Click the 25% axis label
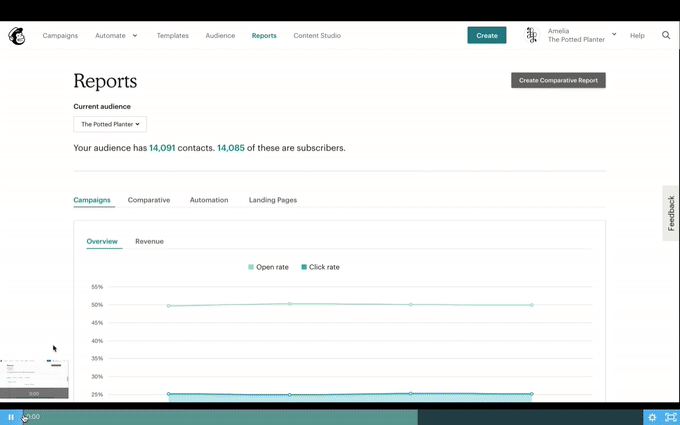 [x=97, y=395]
